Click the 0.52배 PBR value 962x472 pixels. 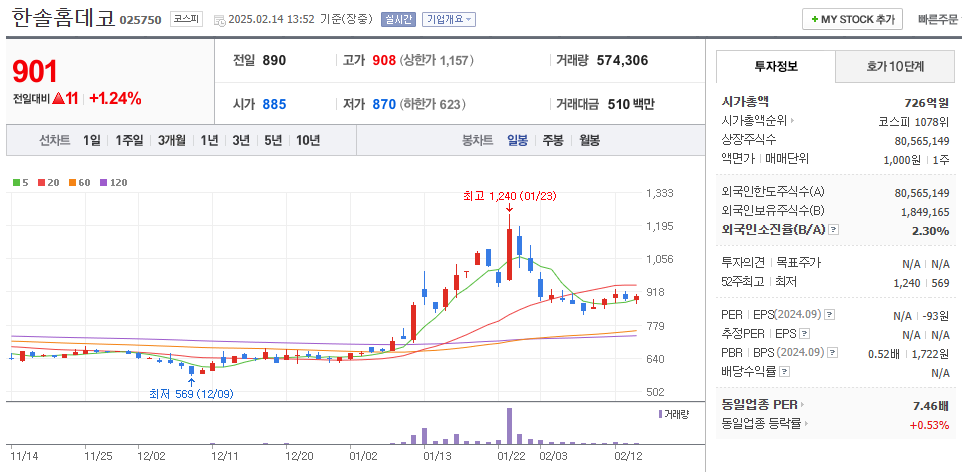[x=883, y=354]
